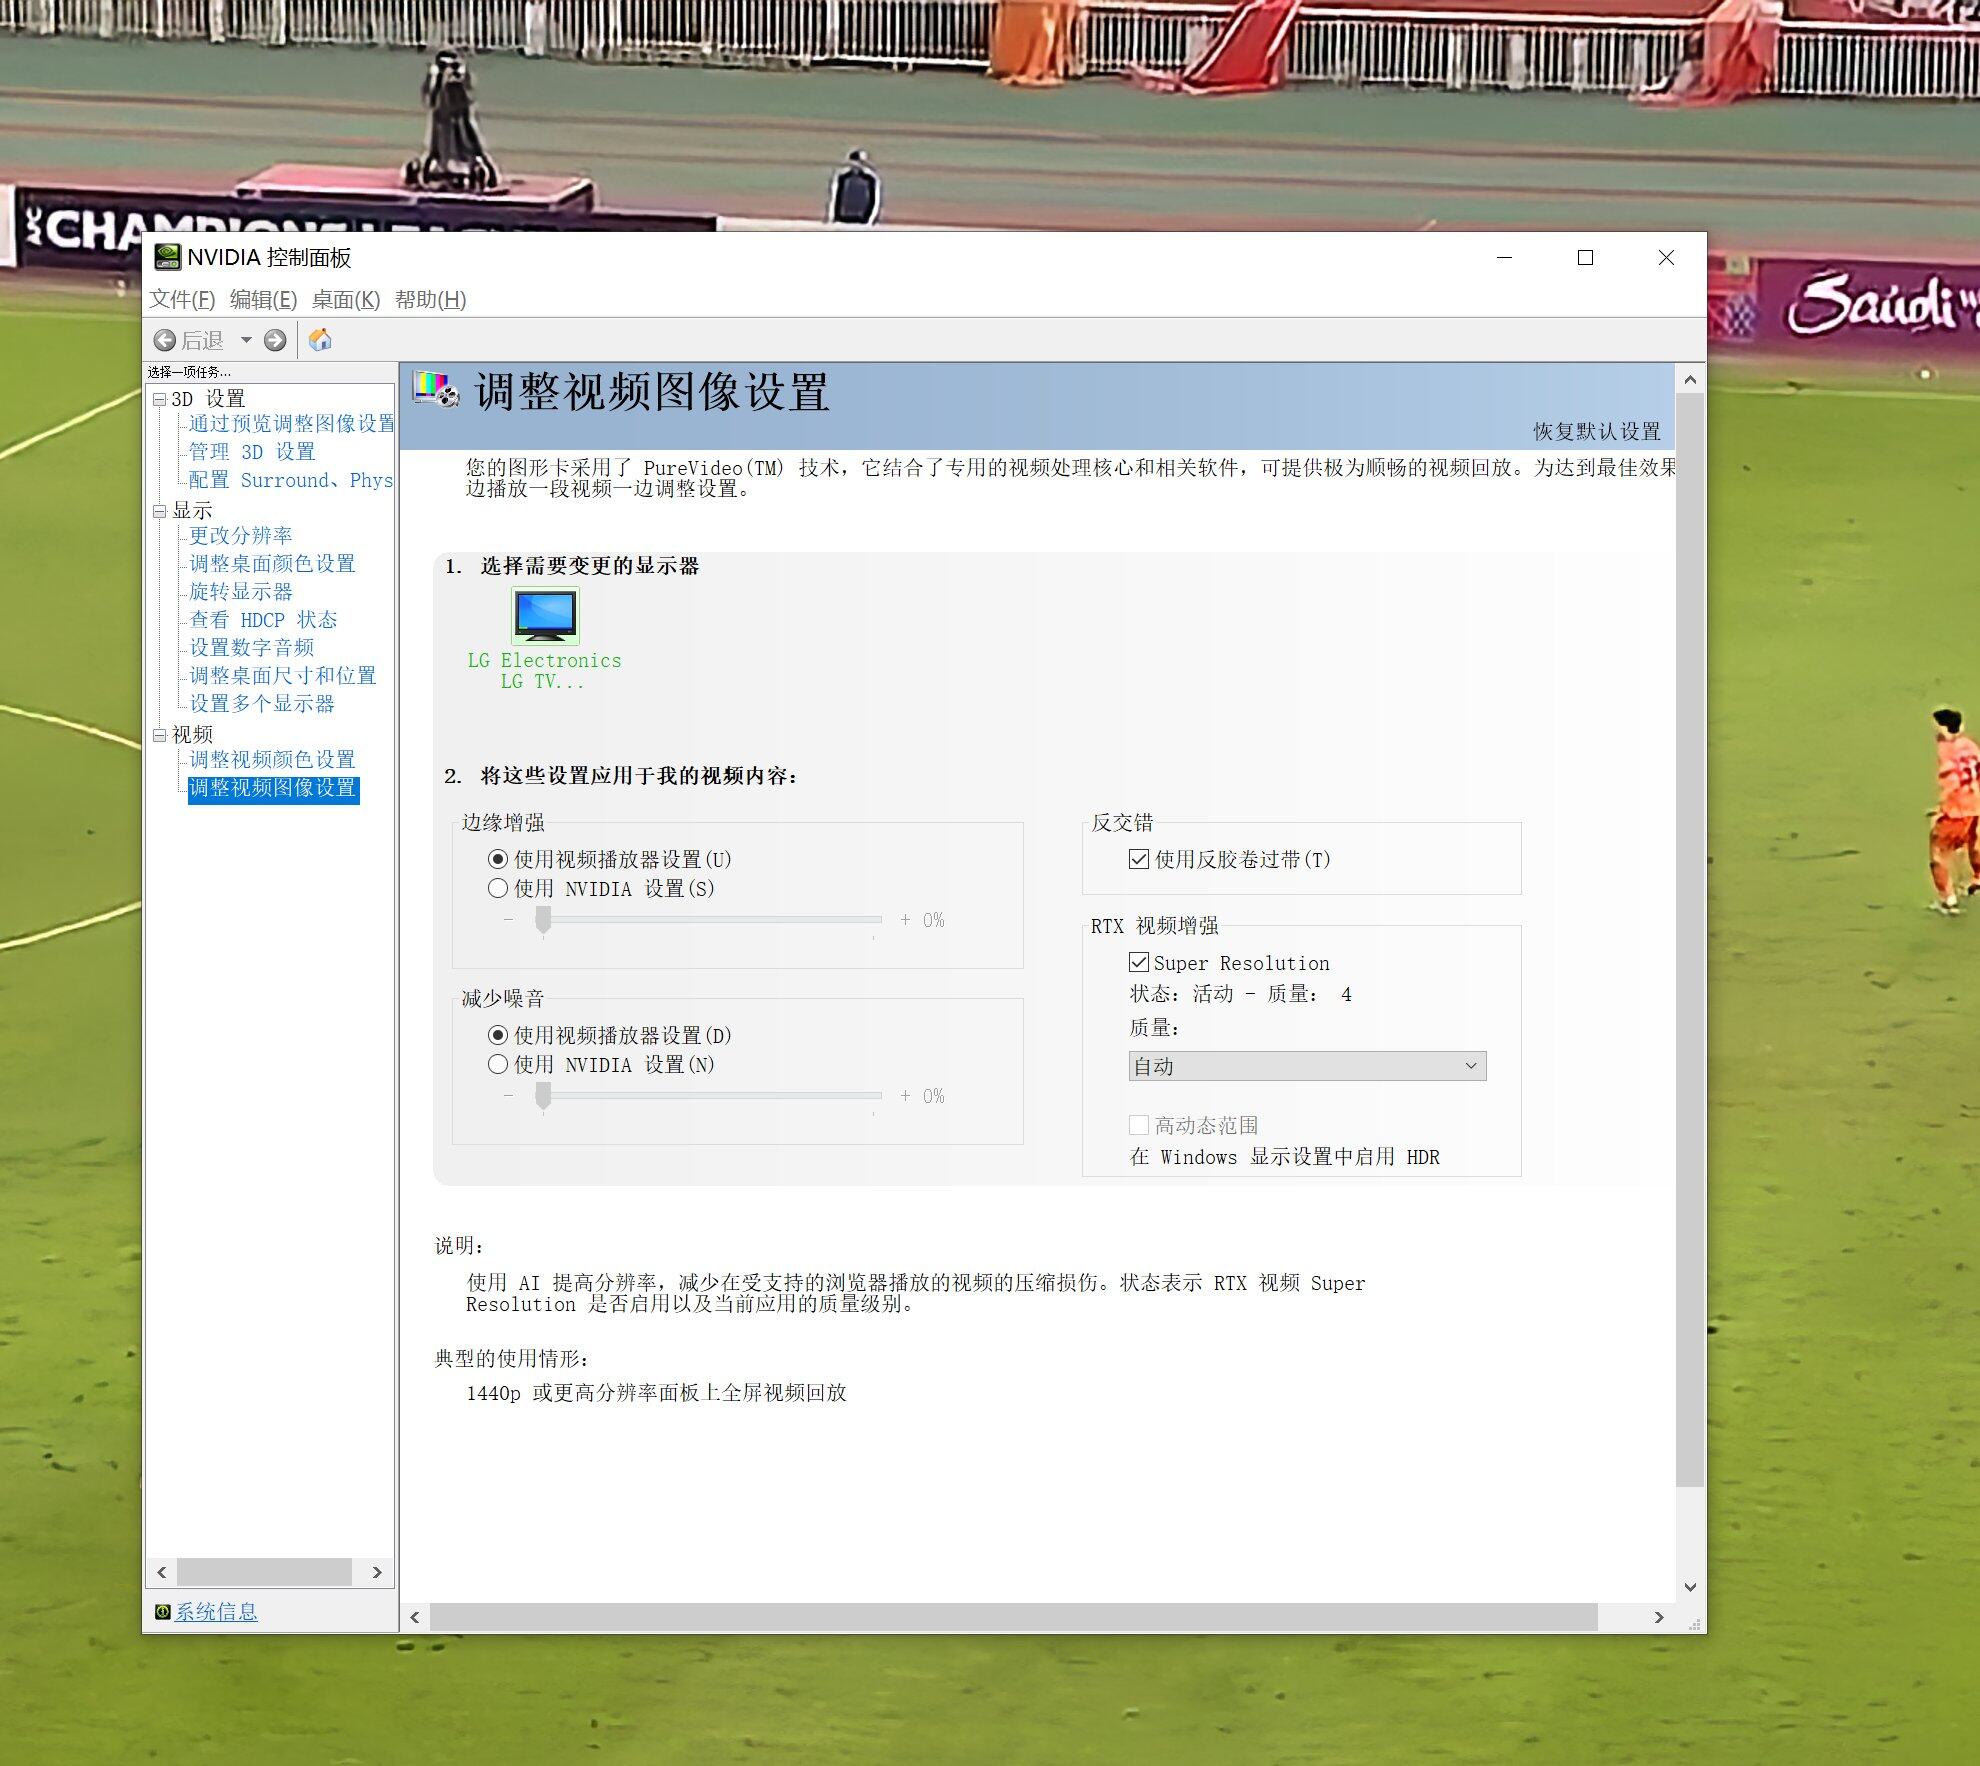Open 调整视频颜色设置 page

(x=272, y=760)
